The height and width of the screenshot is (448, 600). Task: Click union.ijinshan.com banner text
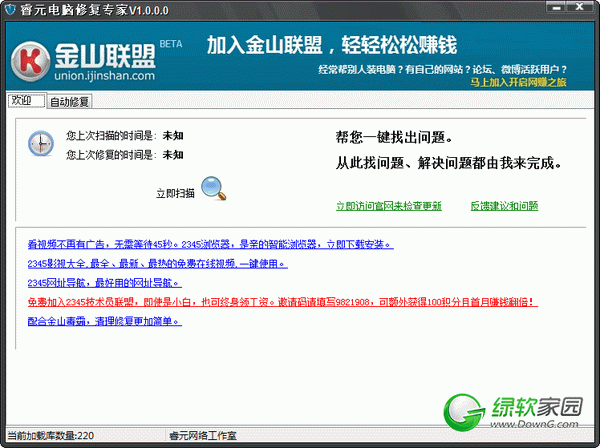104,76
